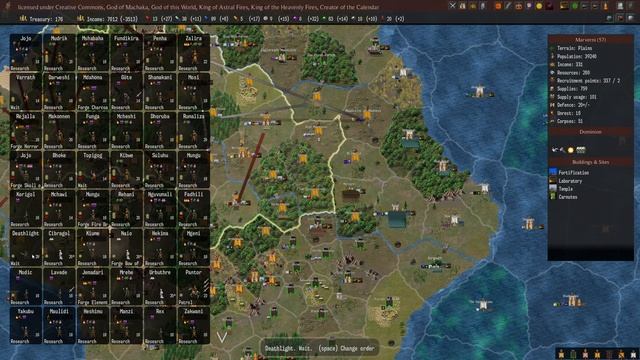This screenshot has height=360, width=640.
Task: Click the Deathlight order hint at bottom
Action: 320,348
